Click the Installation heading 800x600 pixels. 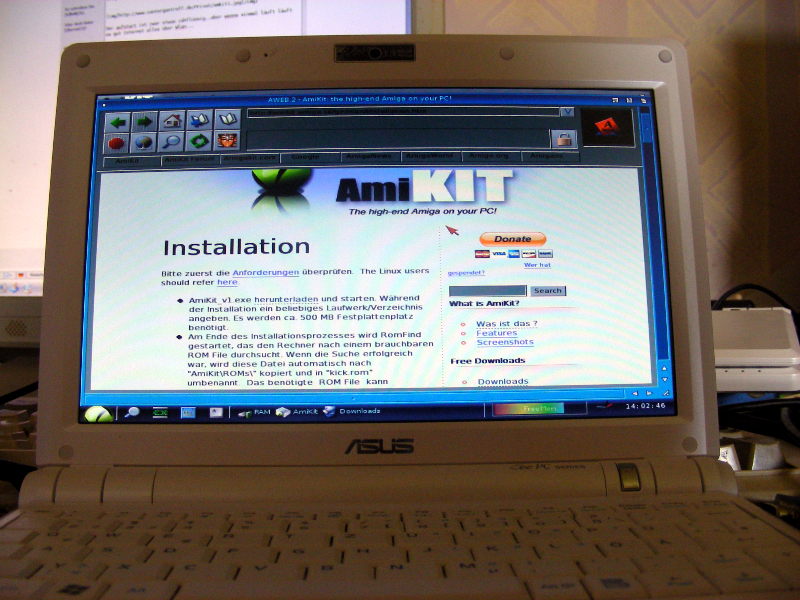(236, 247)
